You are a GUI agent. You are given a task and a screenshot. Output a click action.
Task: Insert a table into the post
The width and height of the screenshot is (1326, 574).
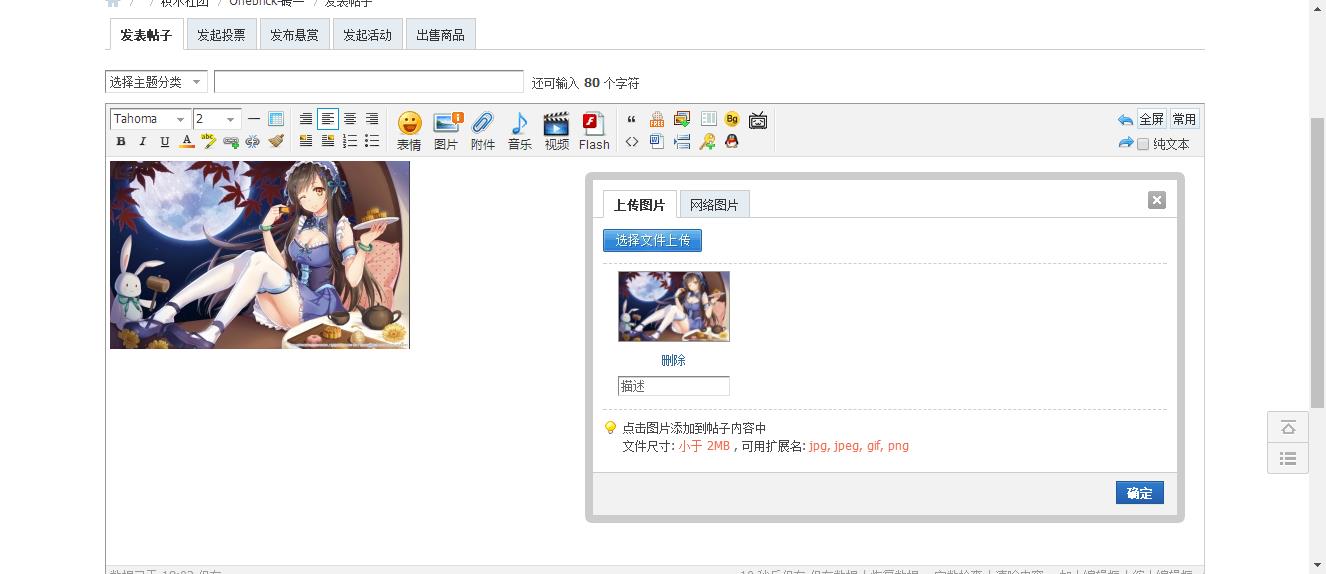pos(276,119)
